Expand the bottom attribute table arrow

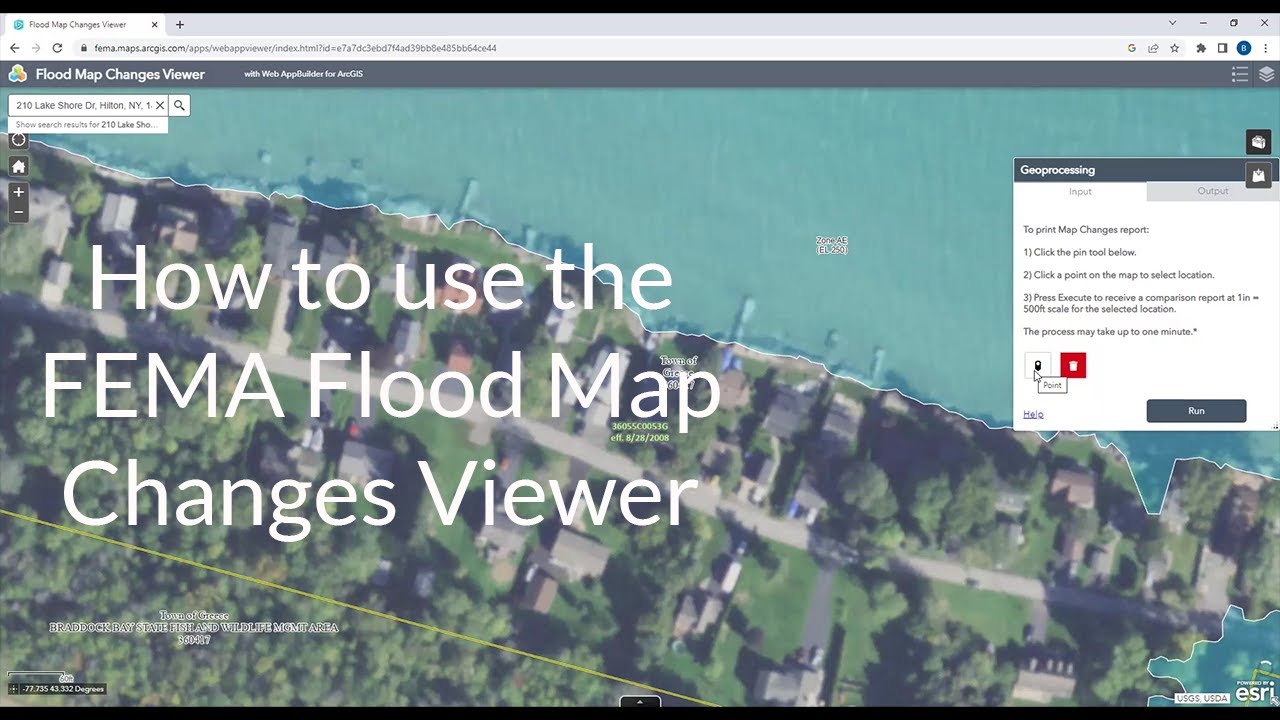point(640,701)
